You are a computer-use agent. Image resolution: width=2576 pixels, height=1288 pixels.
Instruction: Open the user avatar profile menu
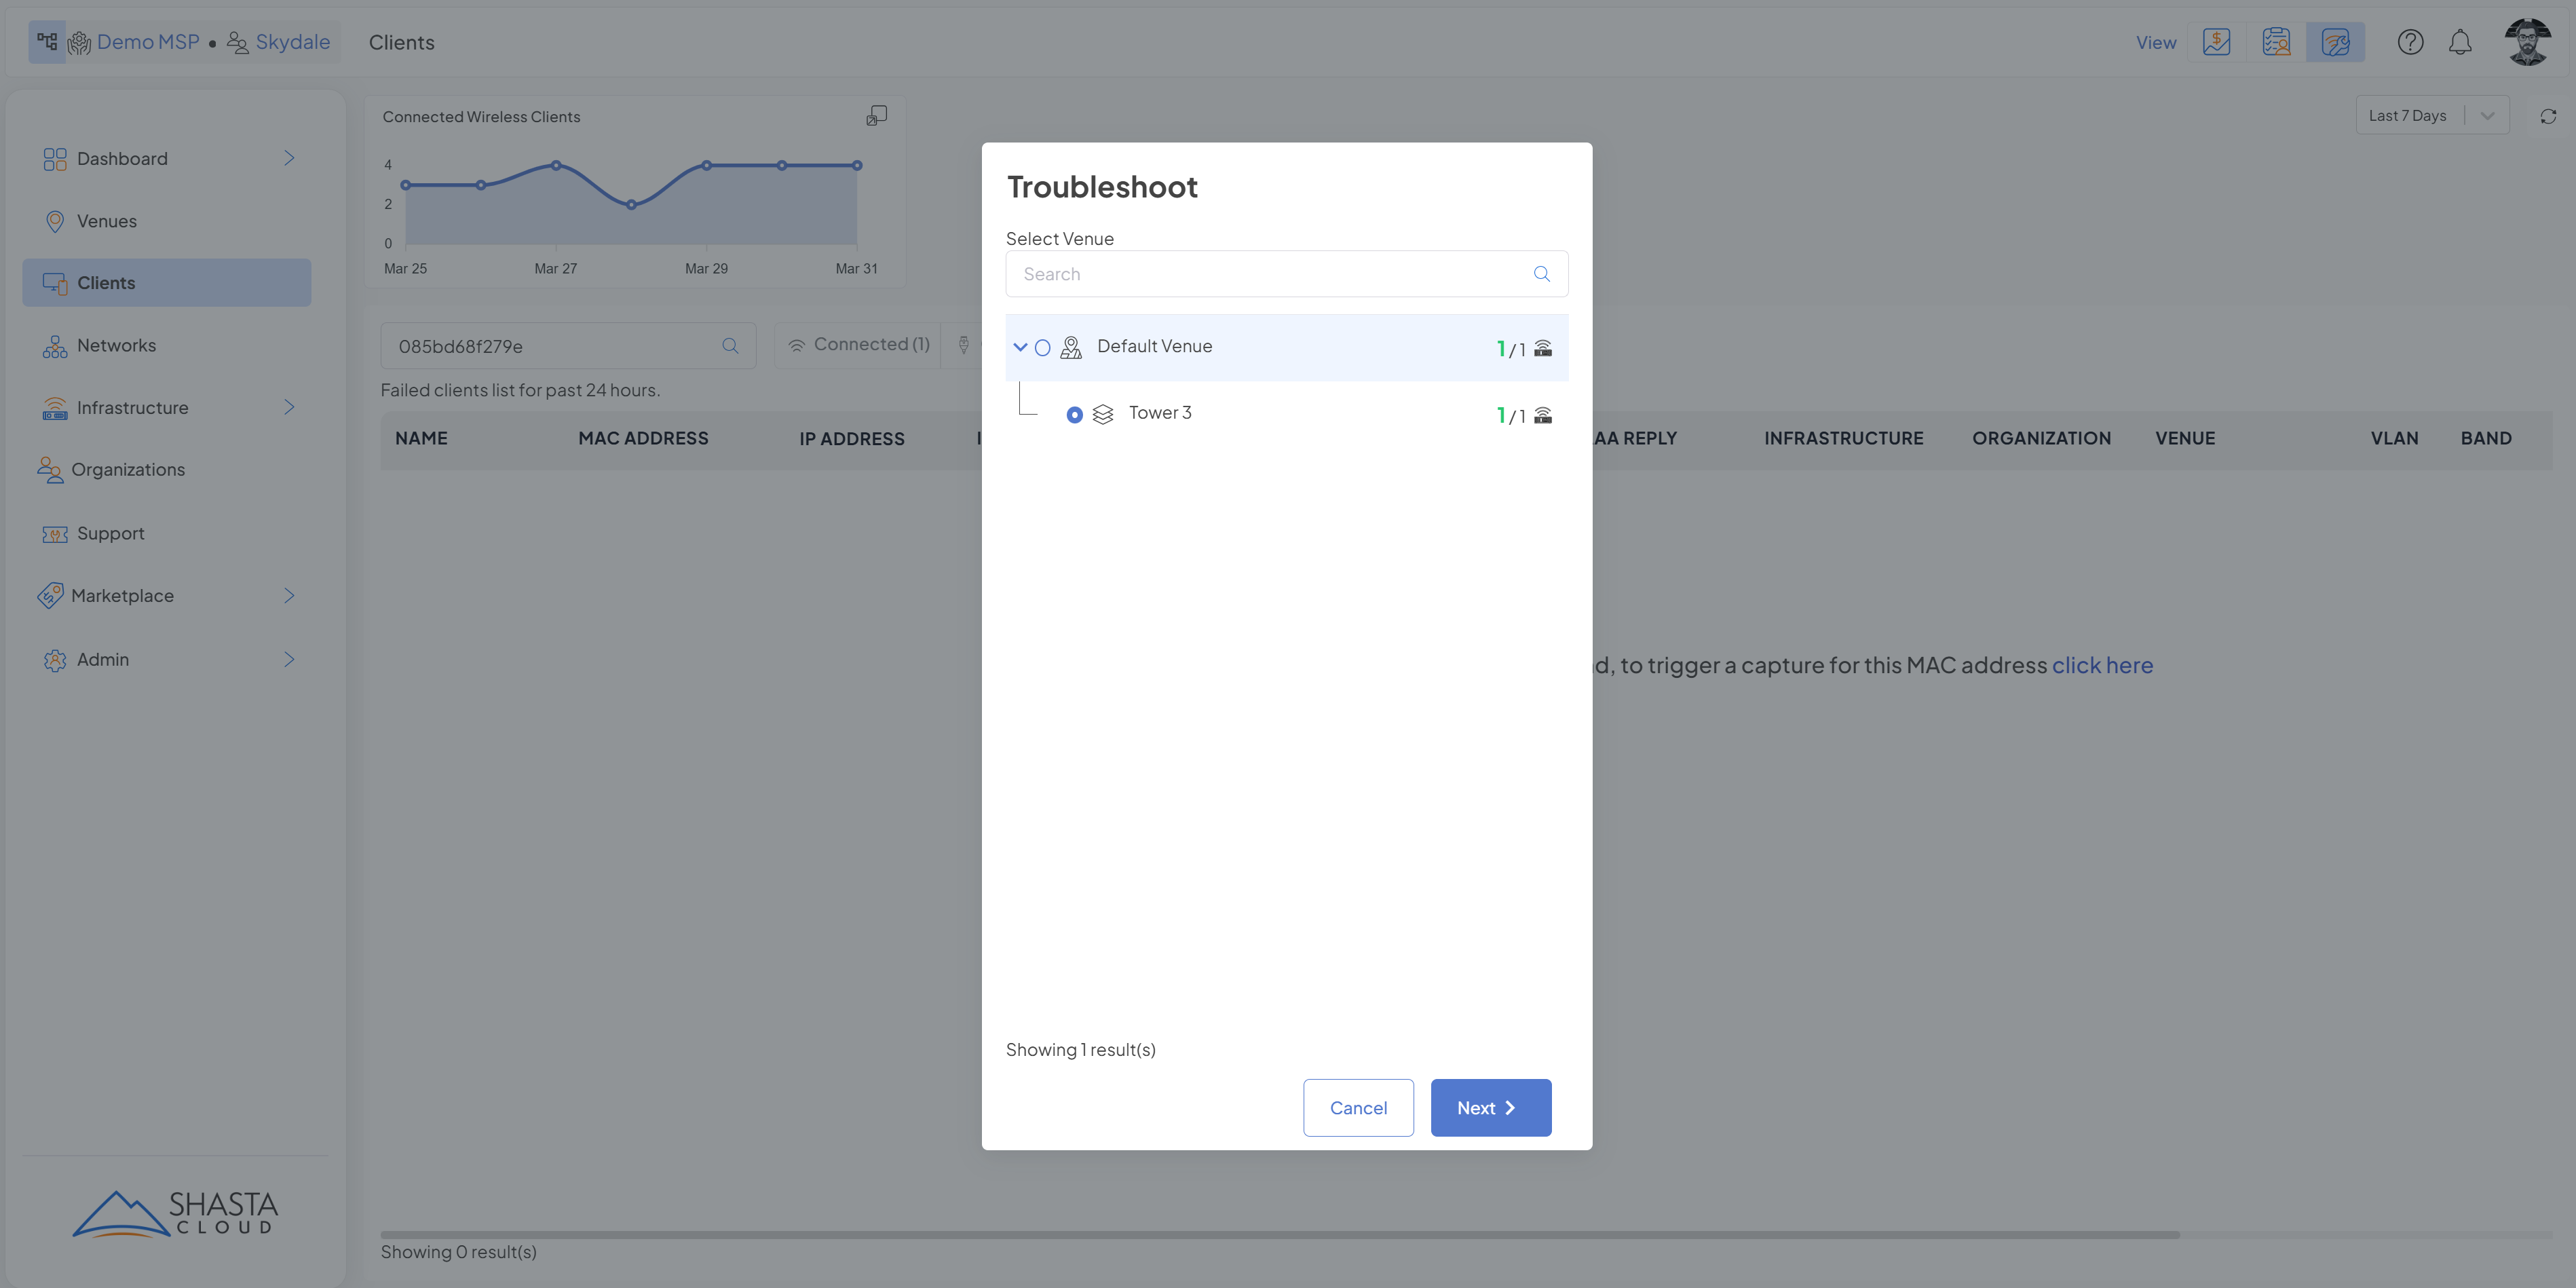point(2527,42)
